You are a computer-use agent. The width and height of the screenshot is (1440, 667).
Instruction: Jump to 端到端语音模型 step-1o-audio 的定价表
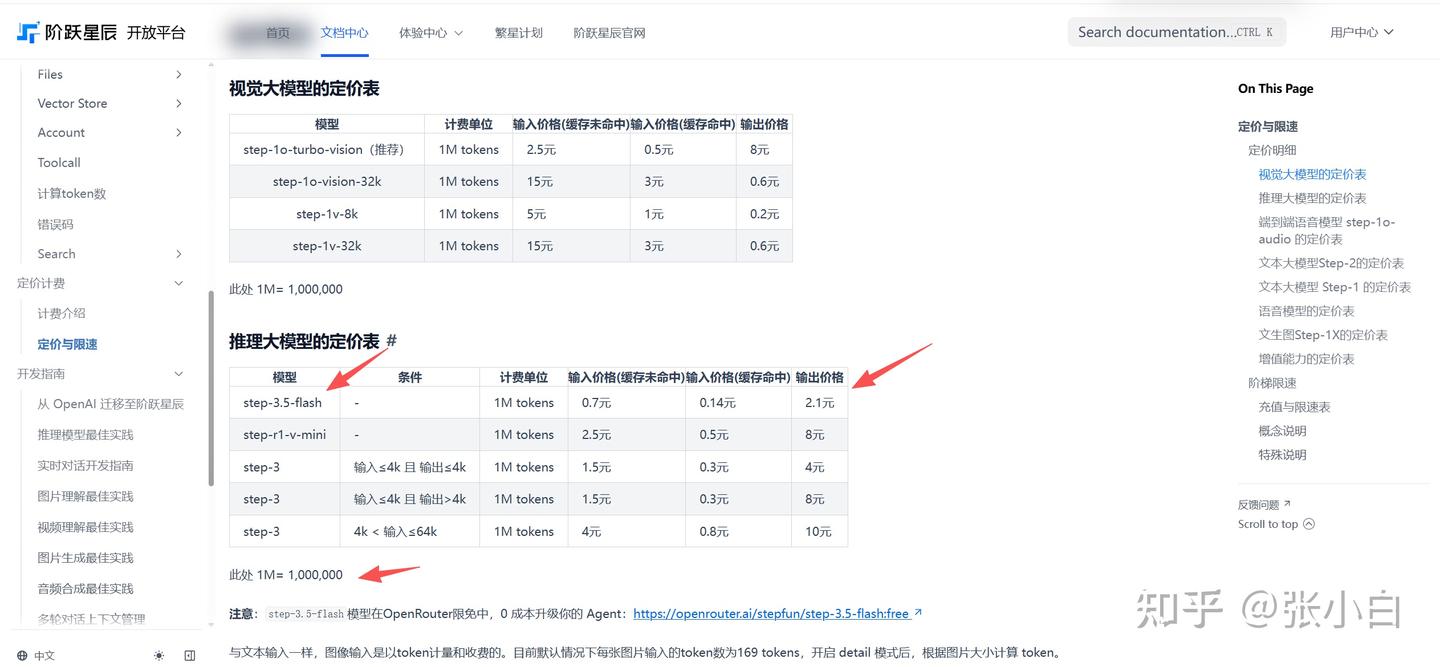coord(1326,231)
